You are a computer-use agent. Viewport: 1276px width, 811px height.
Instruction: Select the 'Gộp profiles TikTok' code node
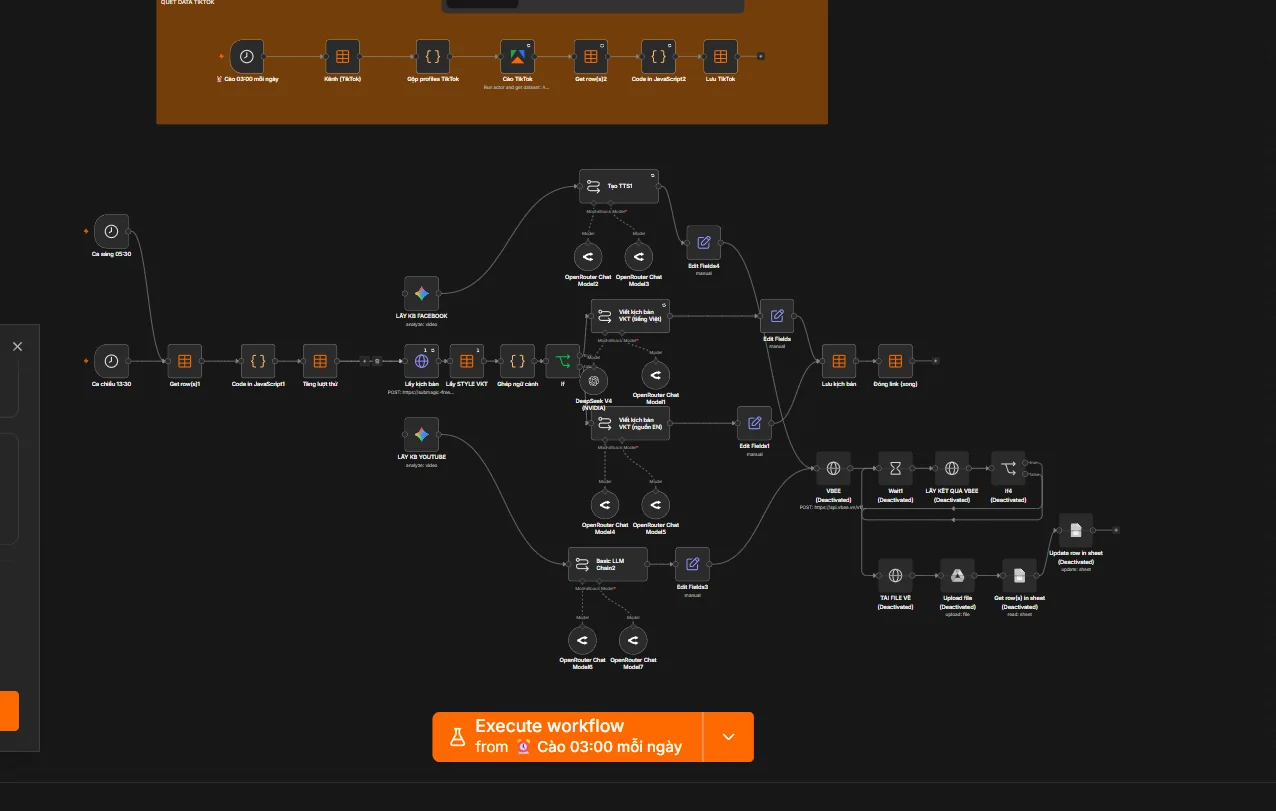click(434, 56)
